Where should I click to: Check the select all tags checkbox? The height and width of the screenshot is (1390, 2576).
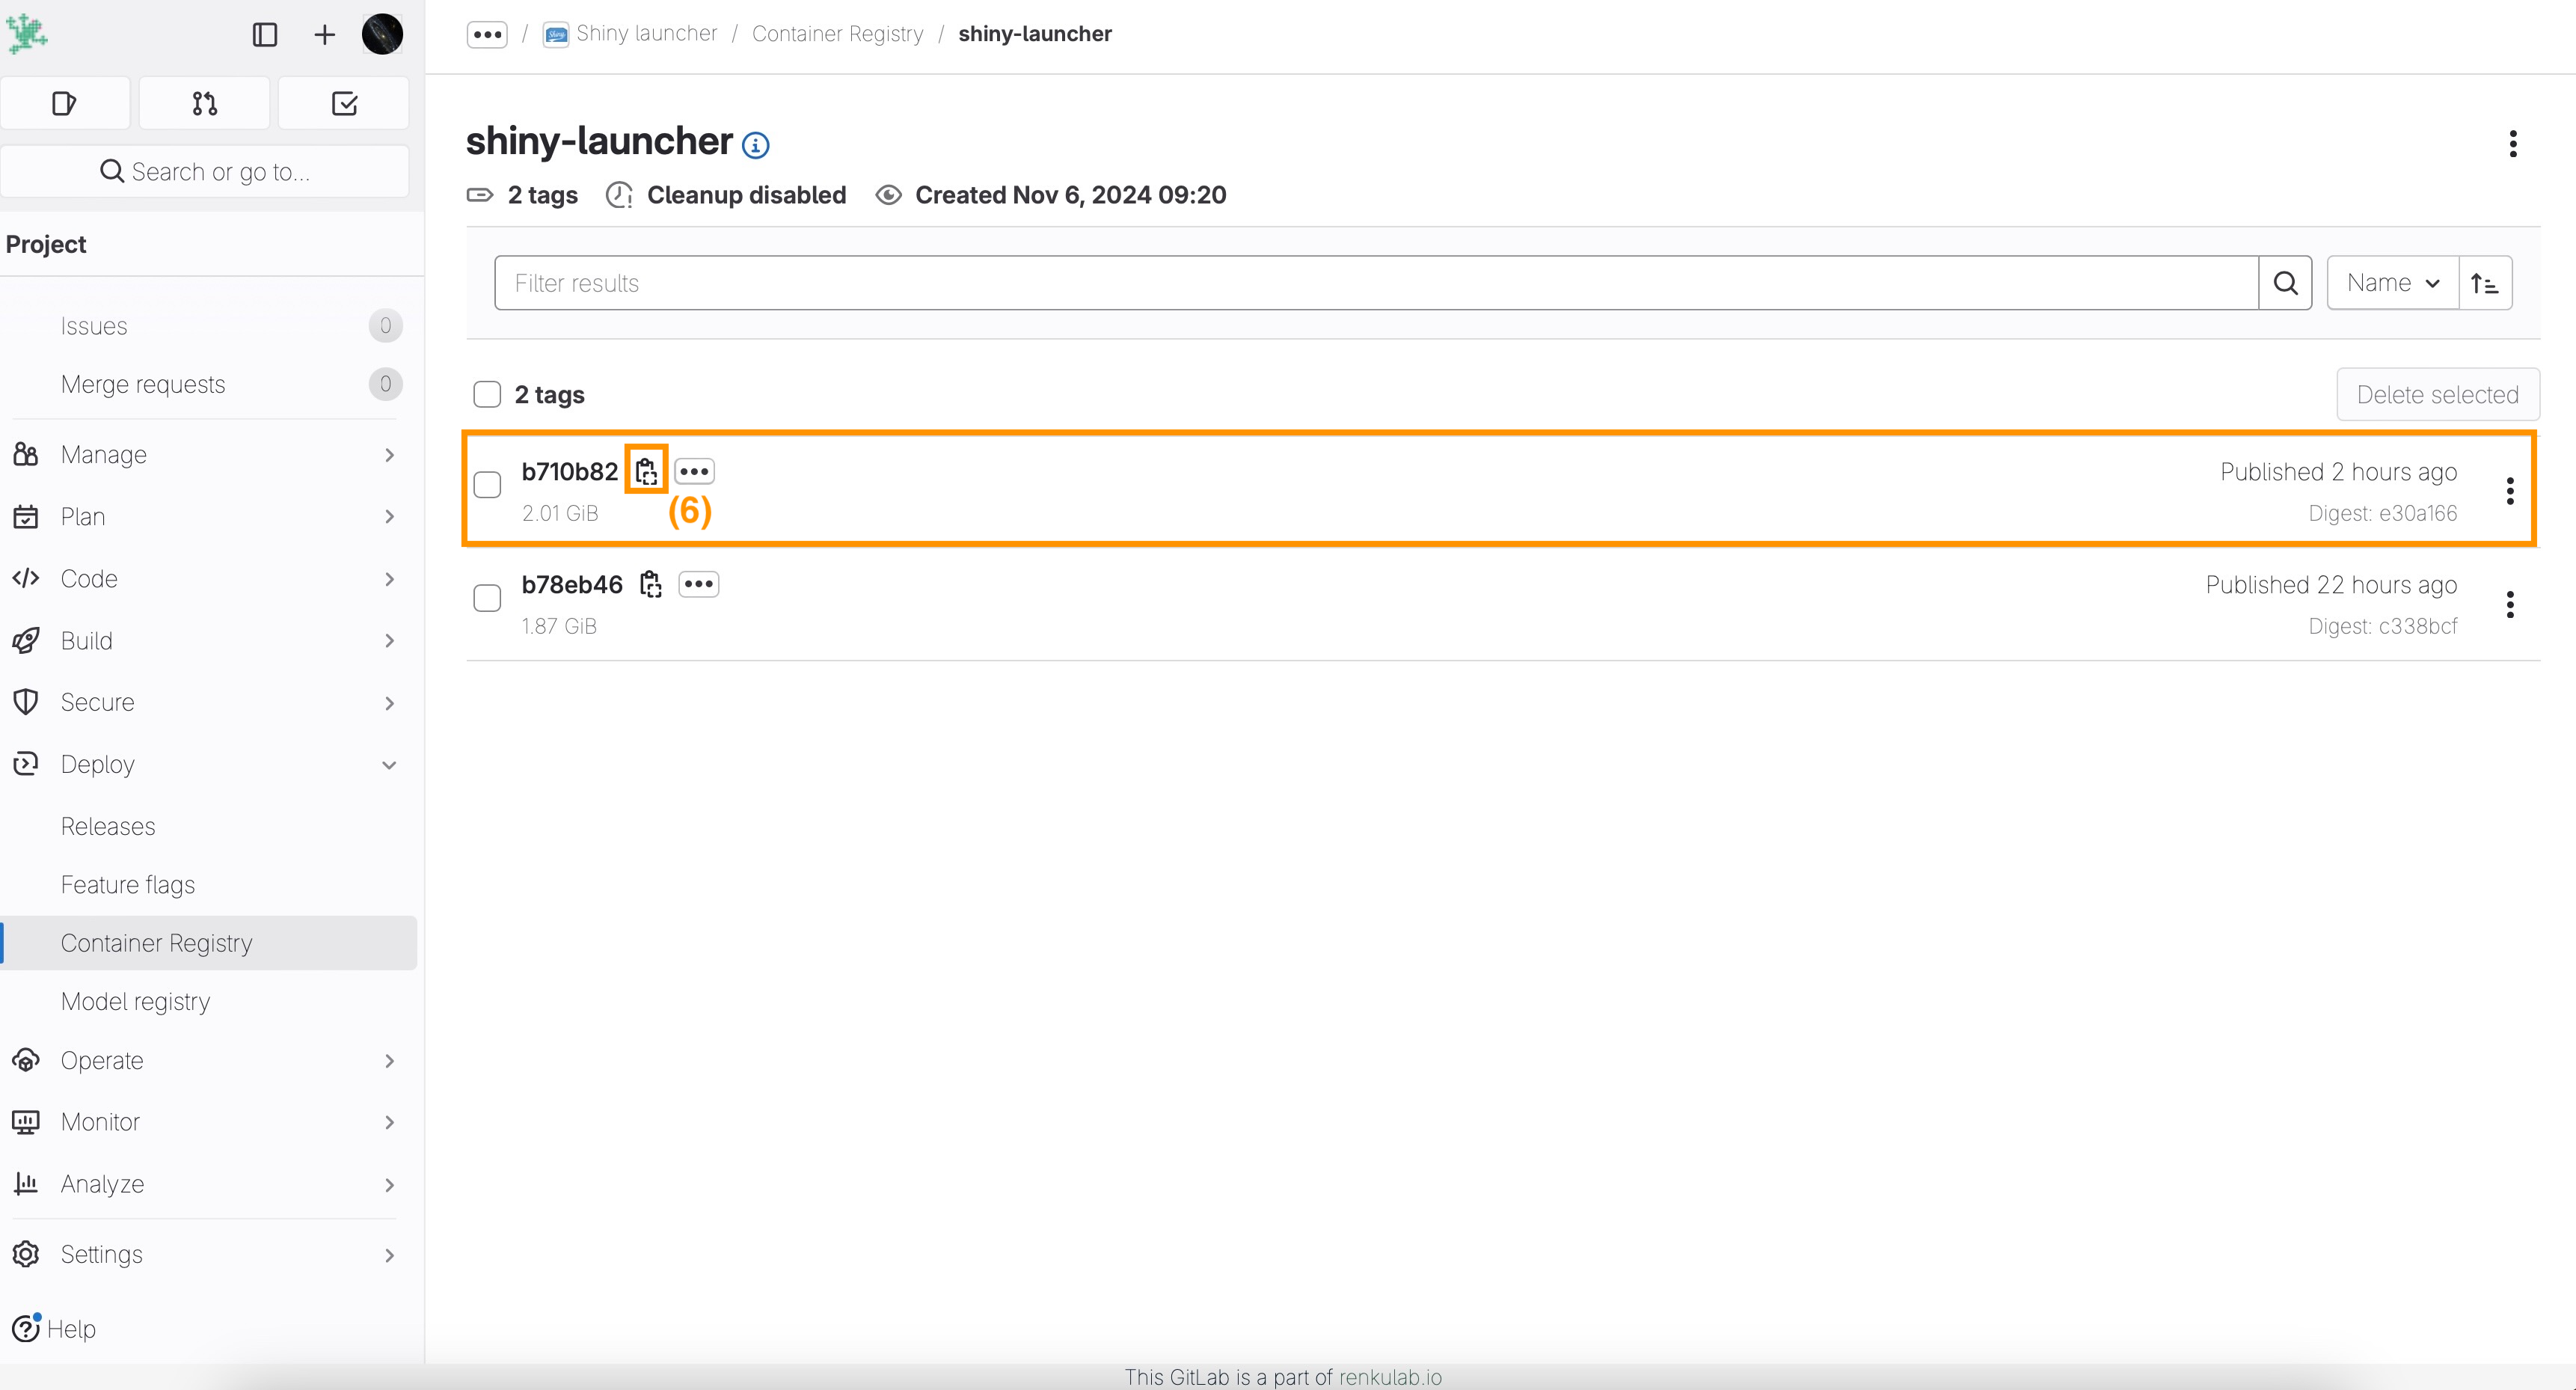pos(487,395)
